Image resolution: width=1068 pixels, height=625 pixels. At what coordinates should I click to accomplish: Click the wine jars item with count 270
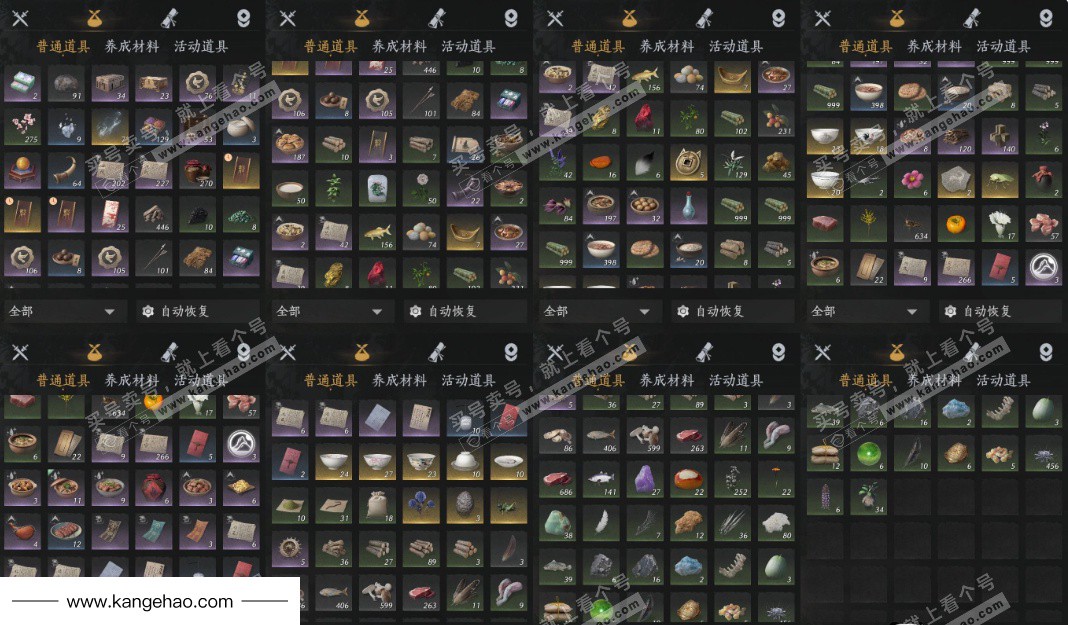pos(198,171)
